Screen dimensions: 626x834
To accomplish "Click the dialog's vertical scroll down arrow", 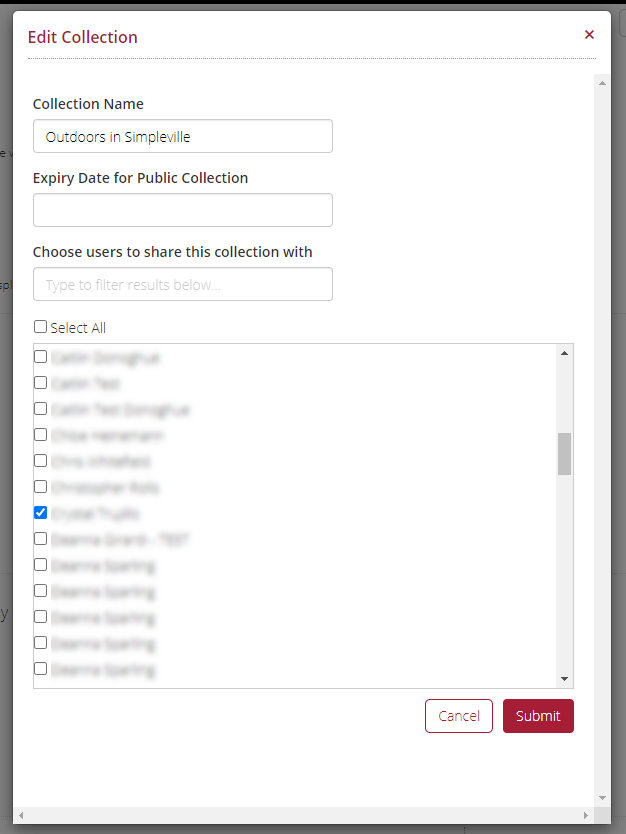I will pyautogui.click(x=602, y=798).
